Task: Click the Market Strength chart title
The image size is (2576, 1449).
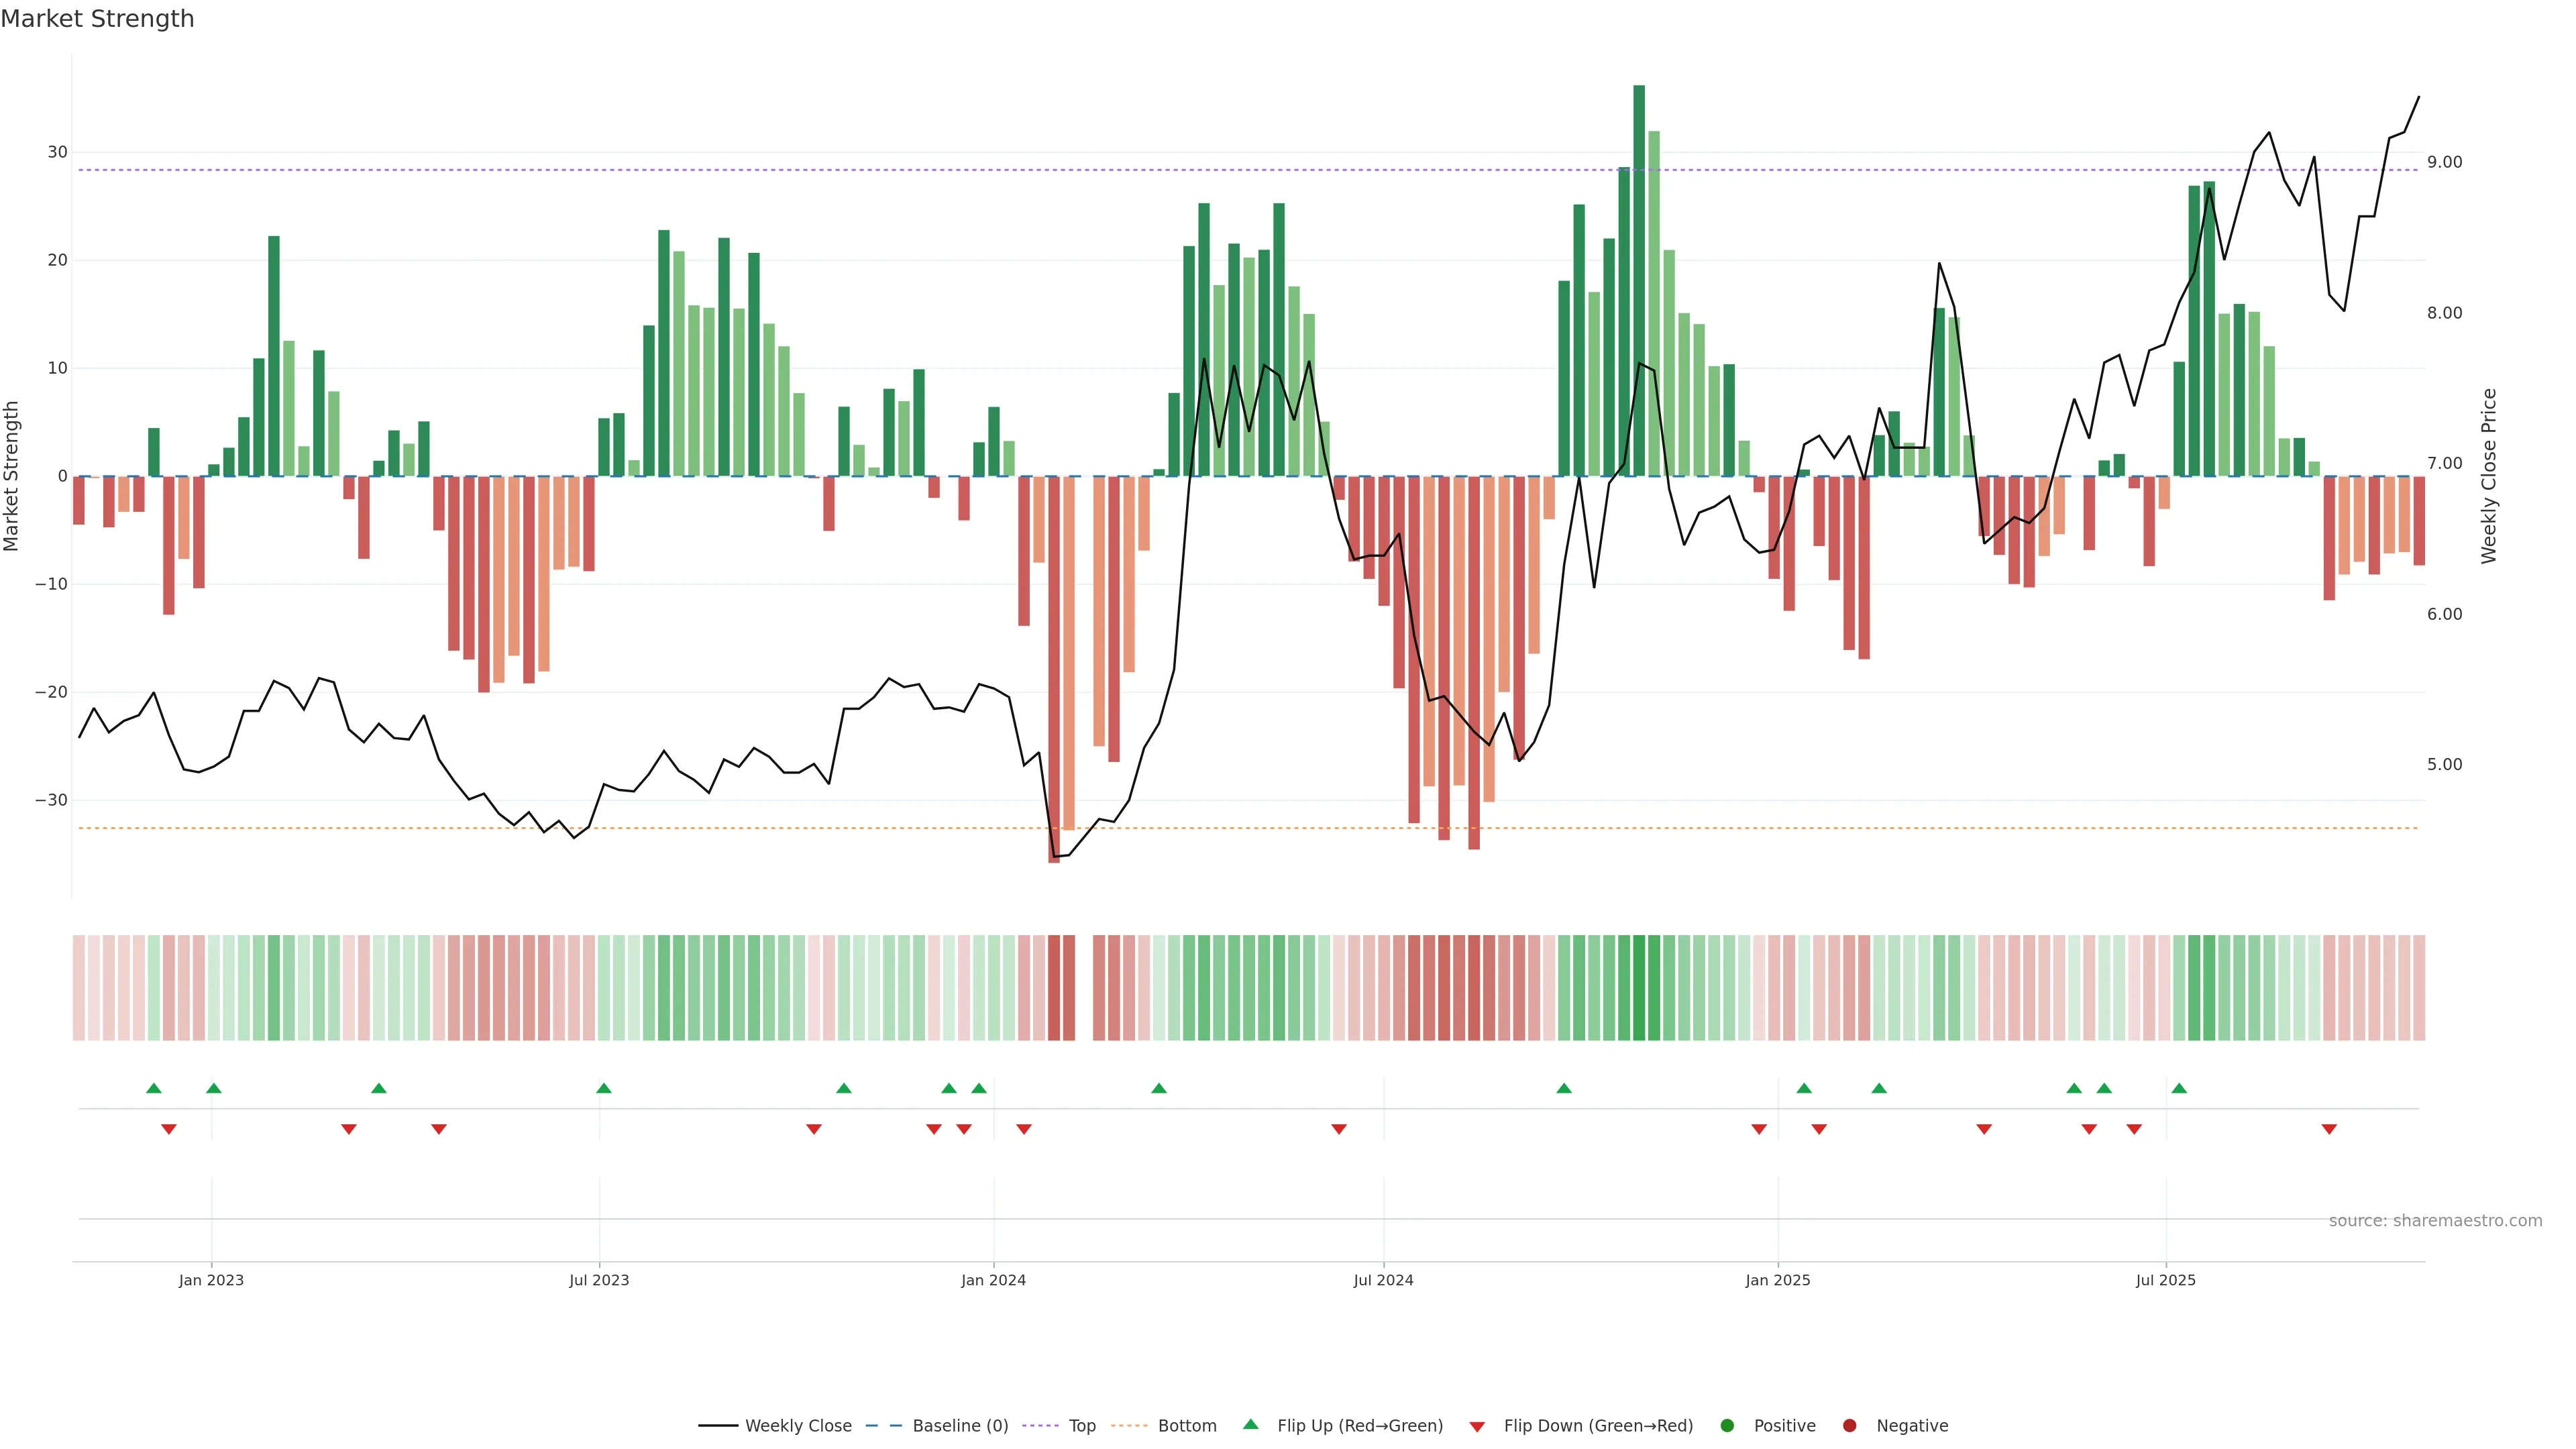Action: (x=97, y=19)
